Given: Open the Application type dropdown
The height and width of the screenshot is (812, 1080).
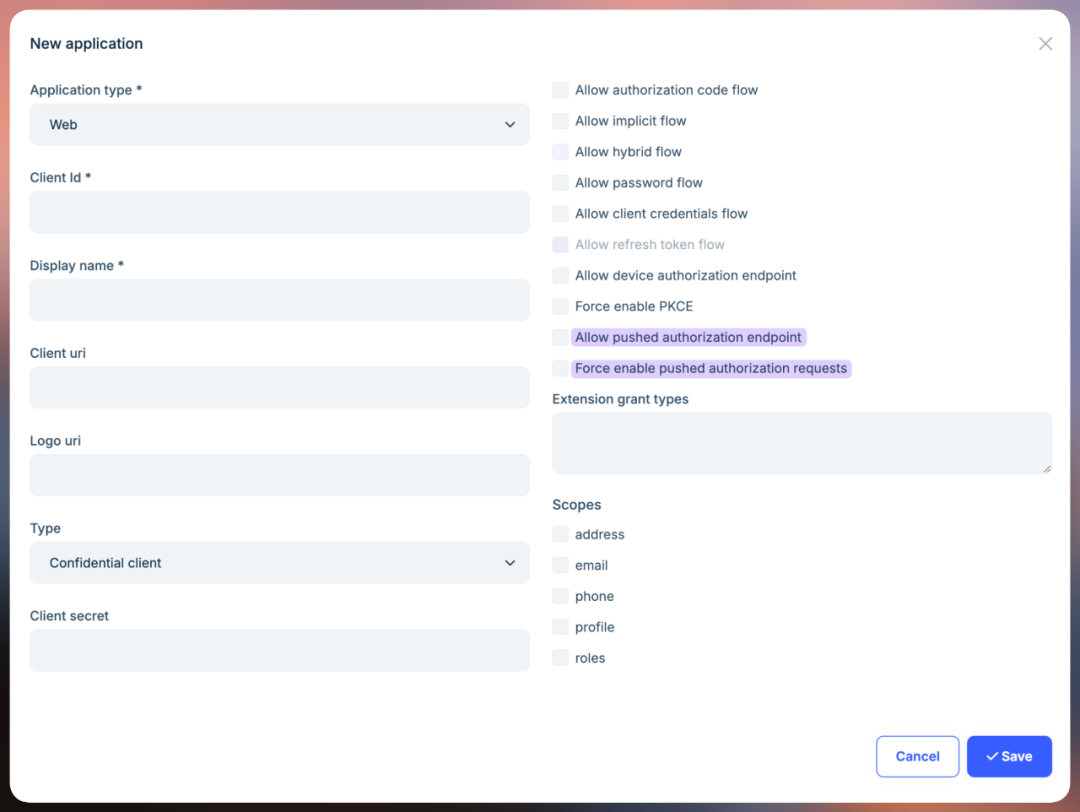Looking at the screenshot, I should (x=279, y=124).
